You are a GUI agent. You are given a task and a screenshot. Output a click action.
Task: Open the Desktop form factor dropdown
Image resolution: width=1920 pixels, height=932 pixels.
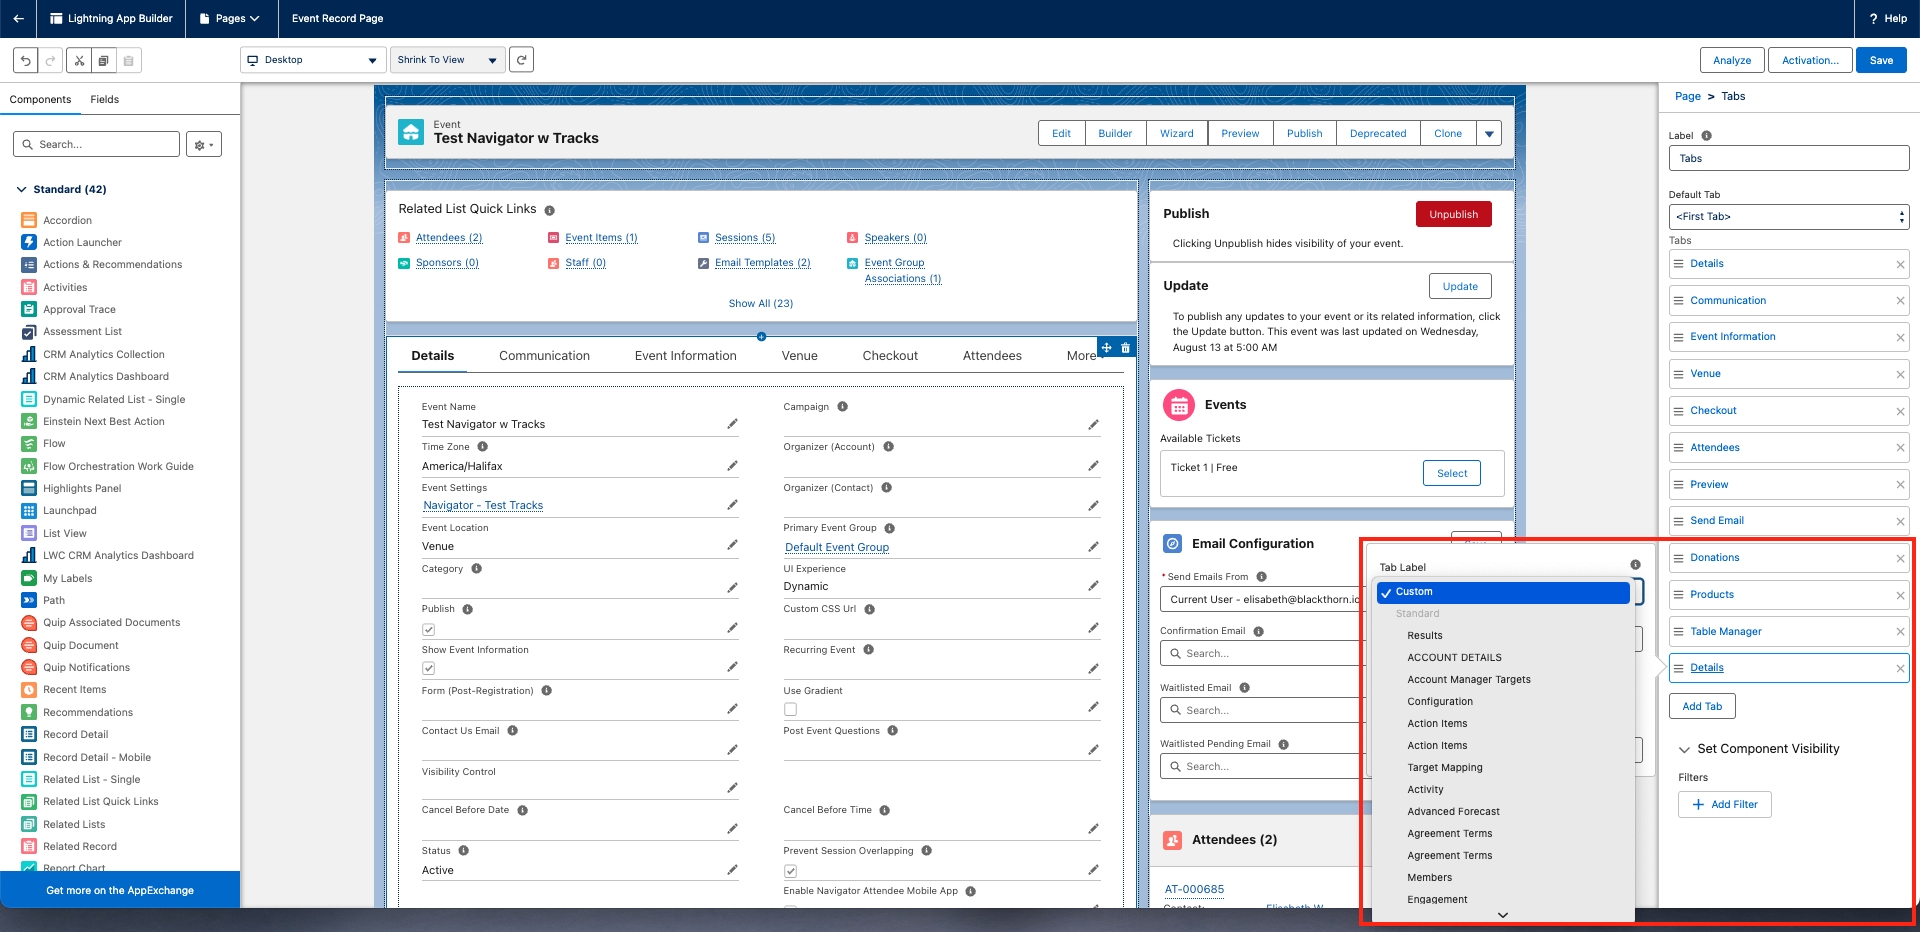(313, 60)
